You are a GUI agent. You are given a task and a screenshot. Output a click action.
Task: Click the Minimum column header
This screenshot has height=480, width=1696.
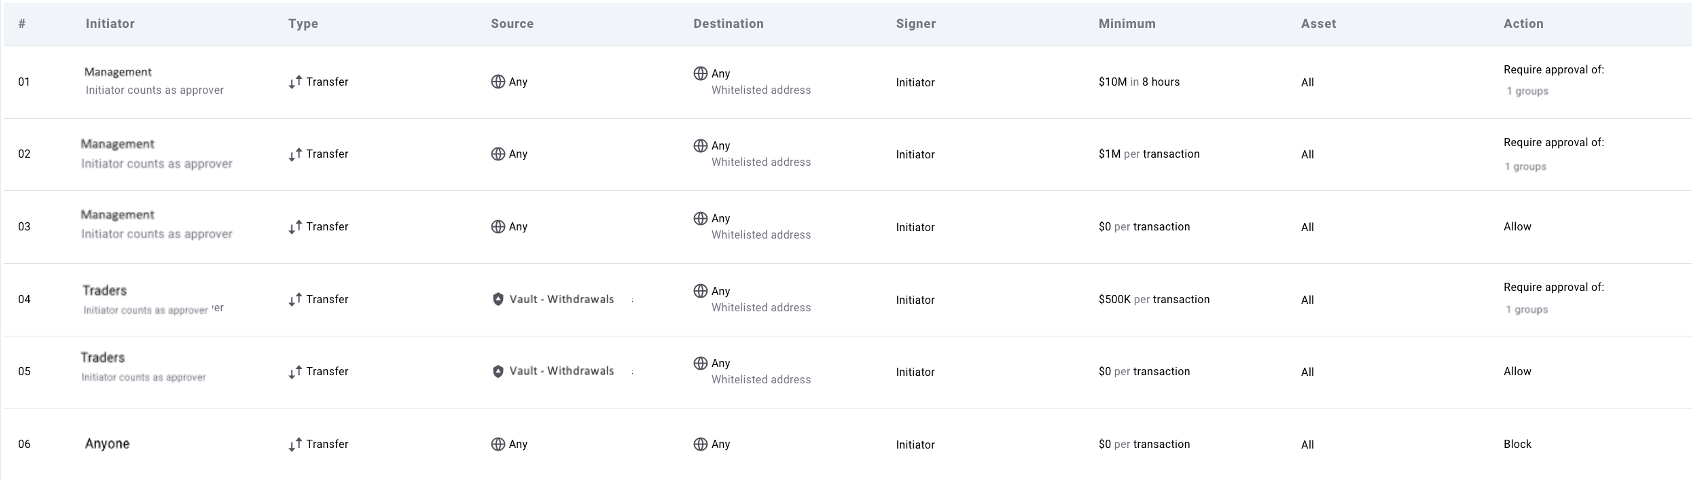coord(1127,23)
